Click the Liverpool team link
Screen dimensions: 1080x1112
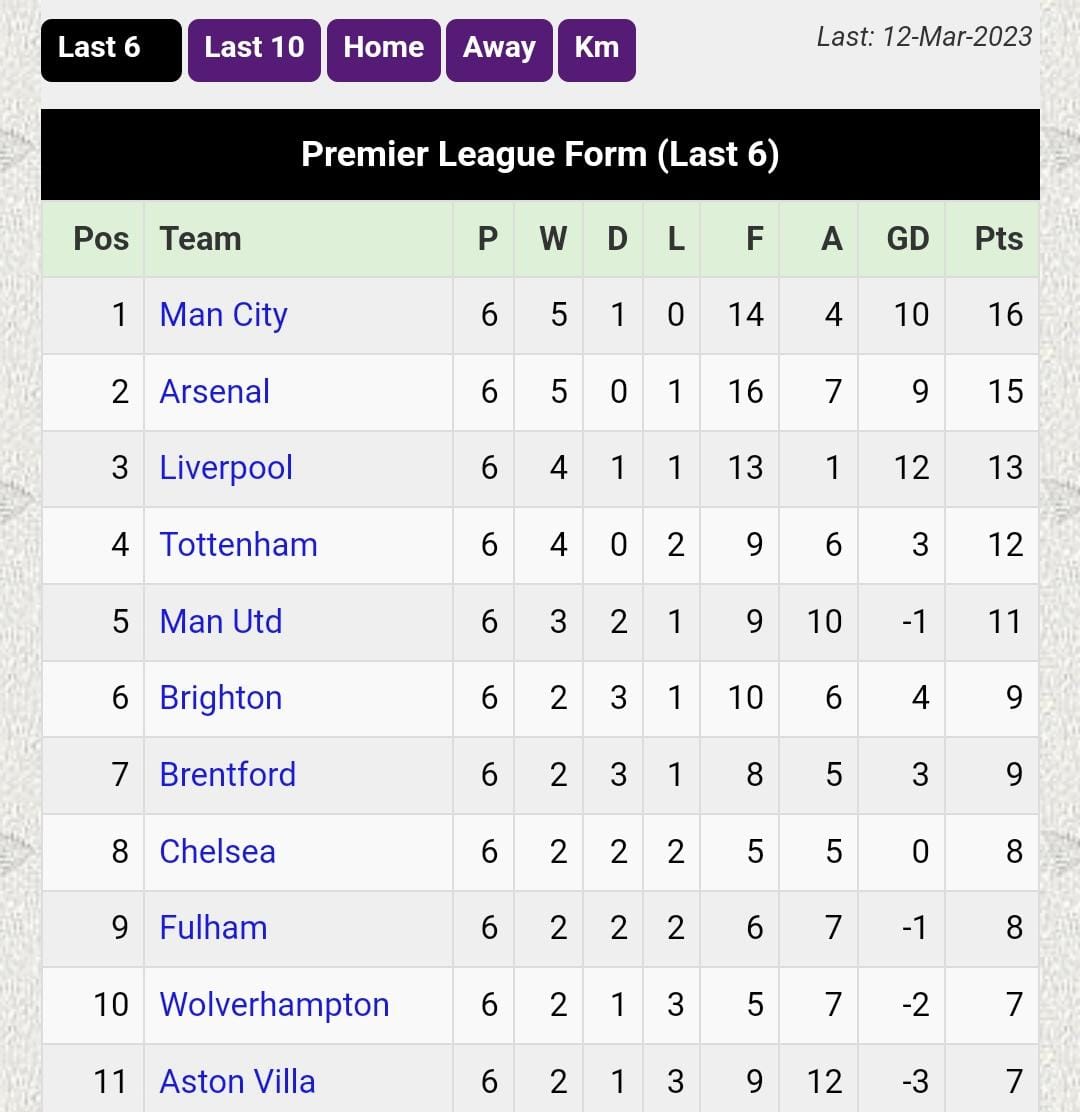pyautogui.click(x=226, y=468)
